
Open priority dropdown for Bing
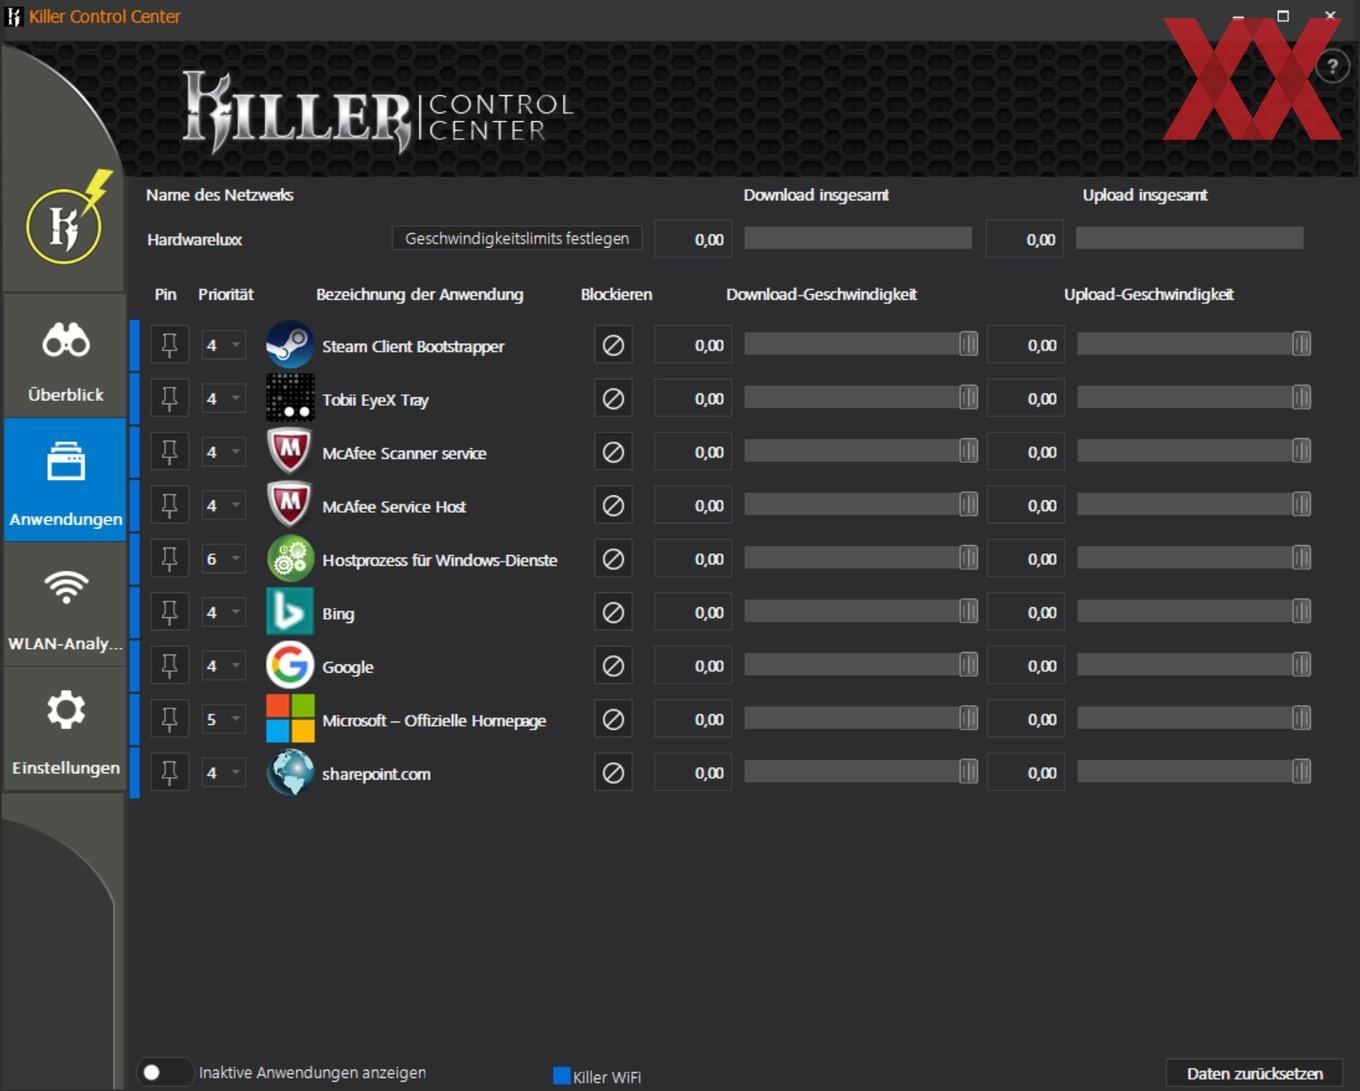[223, 612]
